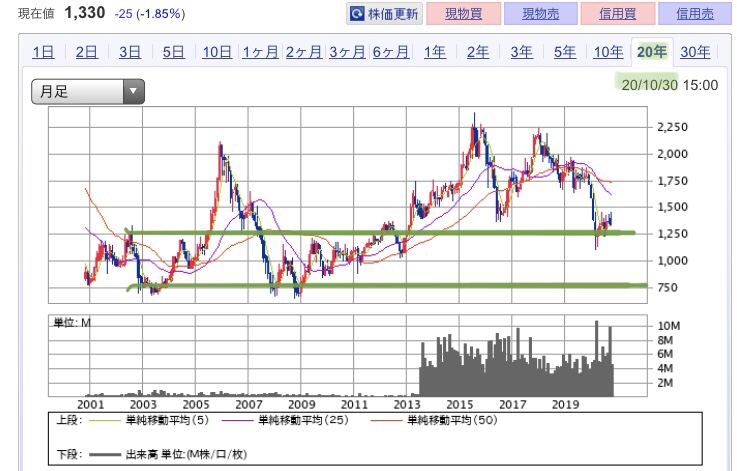This screenshot has width=737, height=471.
Task: Click the 1,250 price axis label
Action: tap(673, 234)
